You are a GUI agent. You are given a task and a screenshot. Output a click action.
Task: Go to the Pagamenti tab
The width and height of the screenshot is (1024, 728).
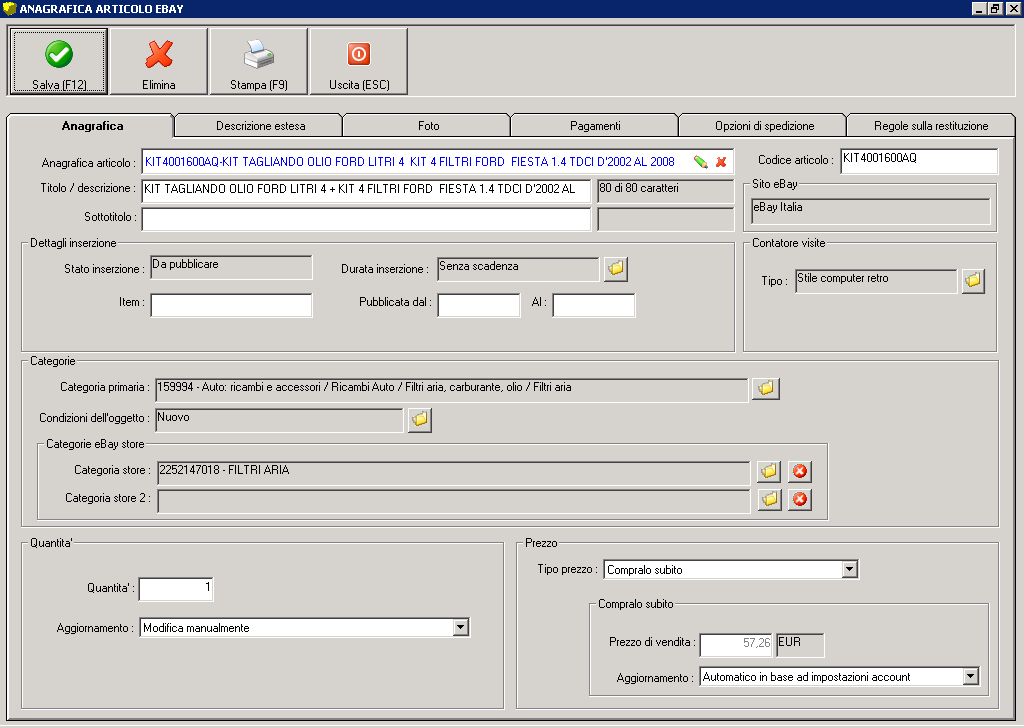click(595, 126)
